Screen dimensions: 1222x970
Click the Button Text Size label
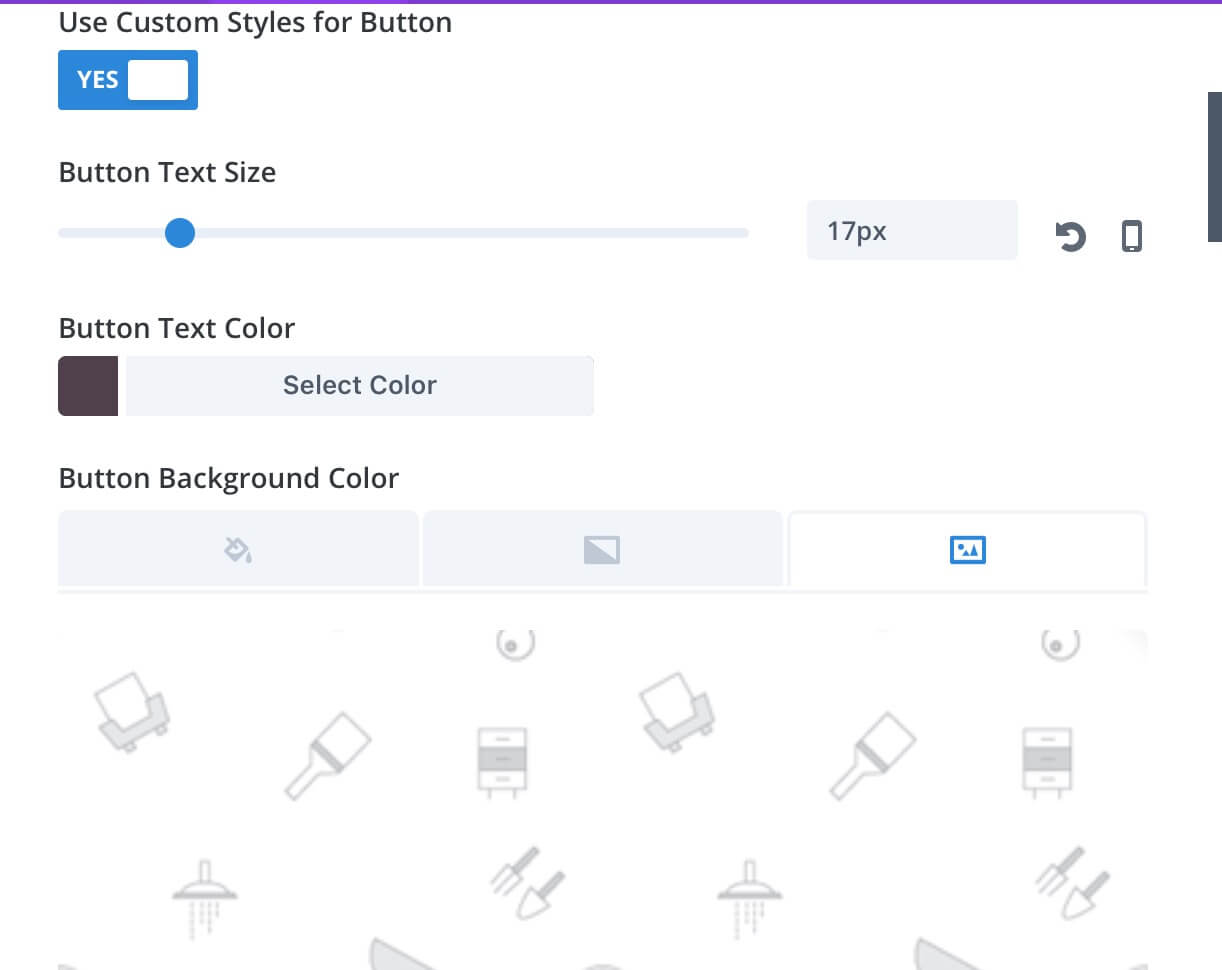[167, 172]
